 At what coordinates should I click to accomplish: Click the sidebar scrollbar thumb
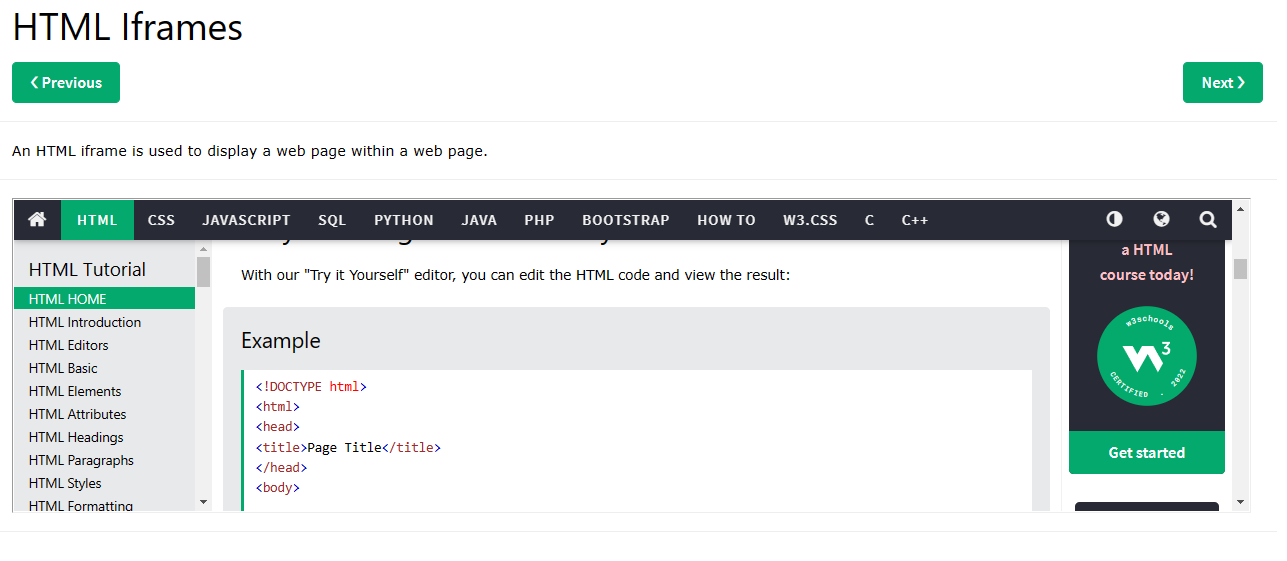(x=204, y=272)
